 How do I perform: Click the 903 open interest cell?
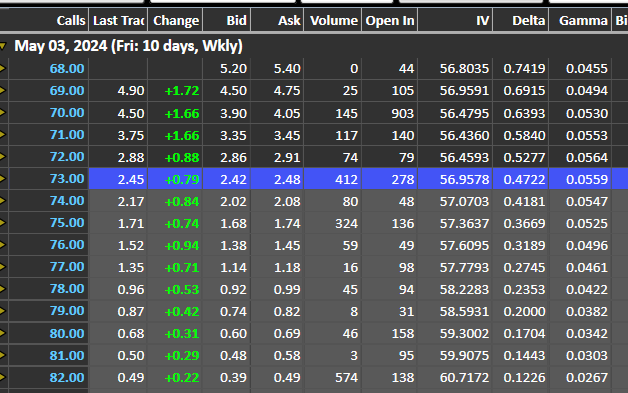(x=403, y=113)
